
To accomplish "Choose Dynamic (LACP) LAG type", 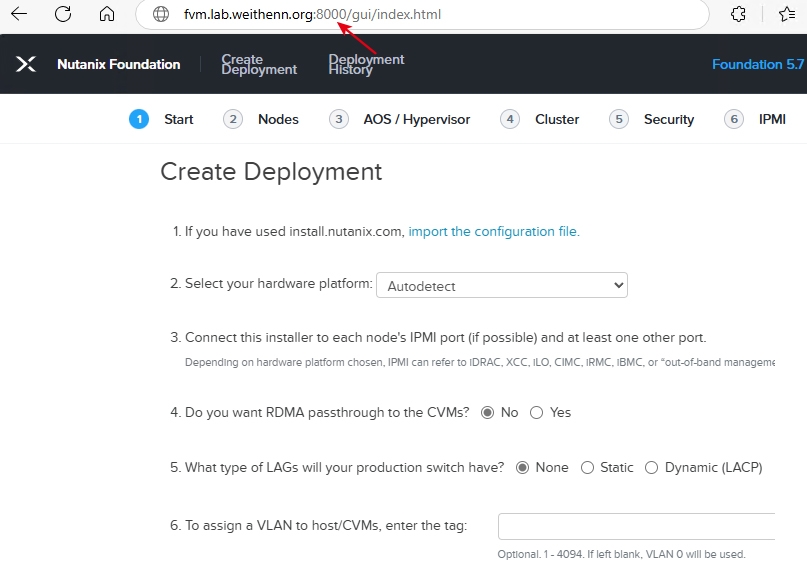I will (652, 468).
